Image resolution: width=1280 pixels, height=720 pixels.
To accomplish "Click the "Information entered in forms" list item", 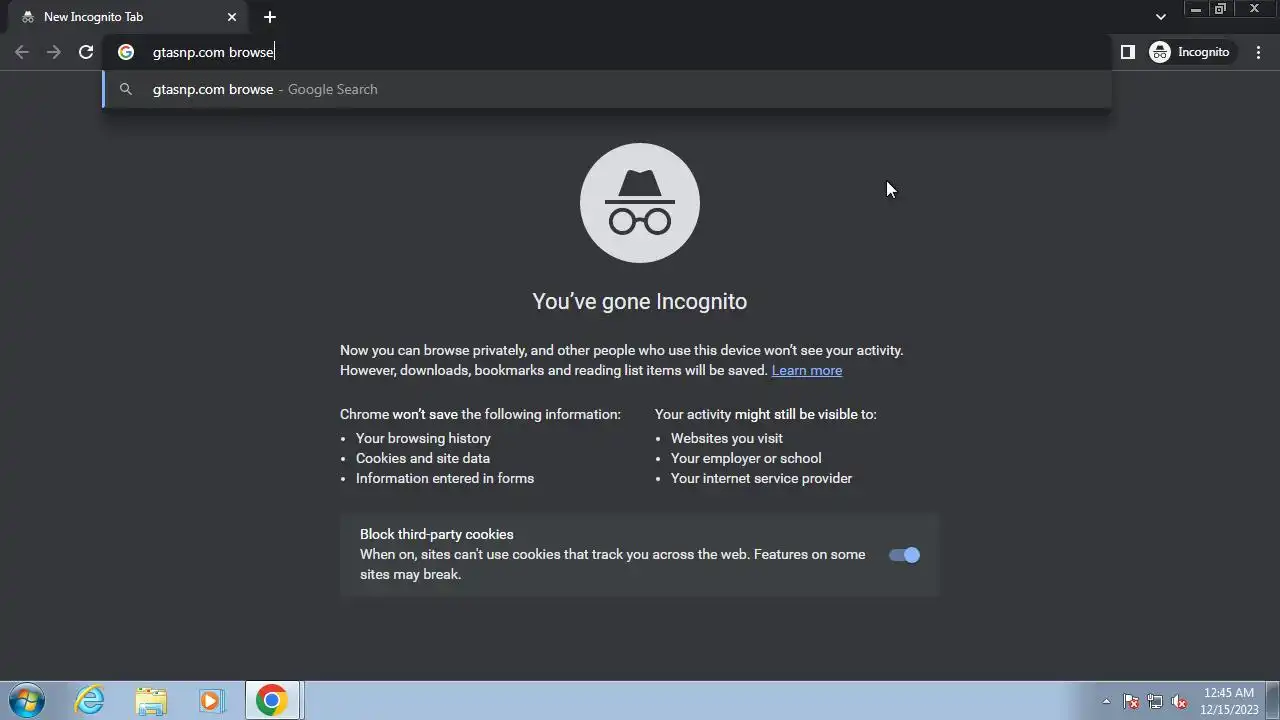I will (x=445, y=478).
